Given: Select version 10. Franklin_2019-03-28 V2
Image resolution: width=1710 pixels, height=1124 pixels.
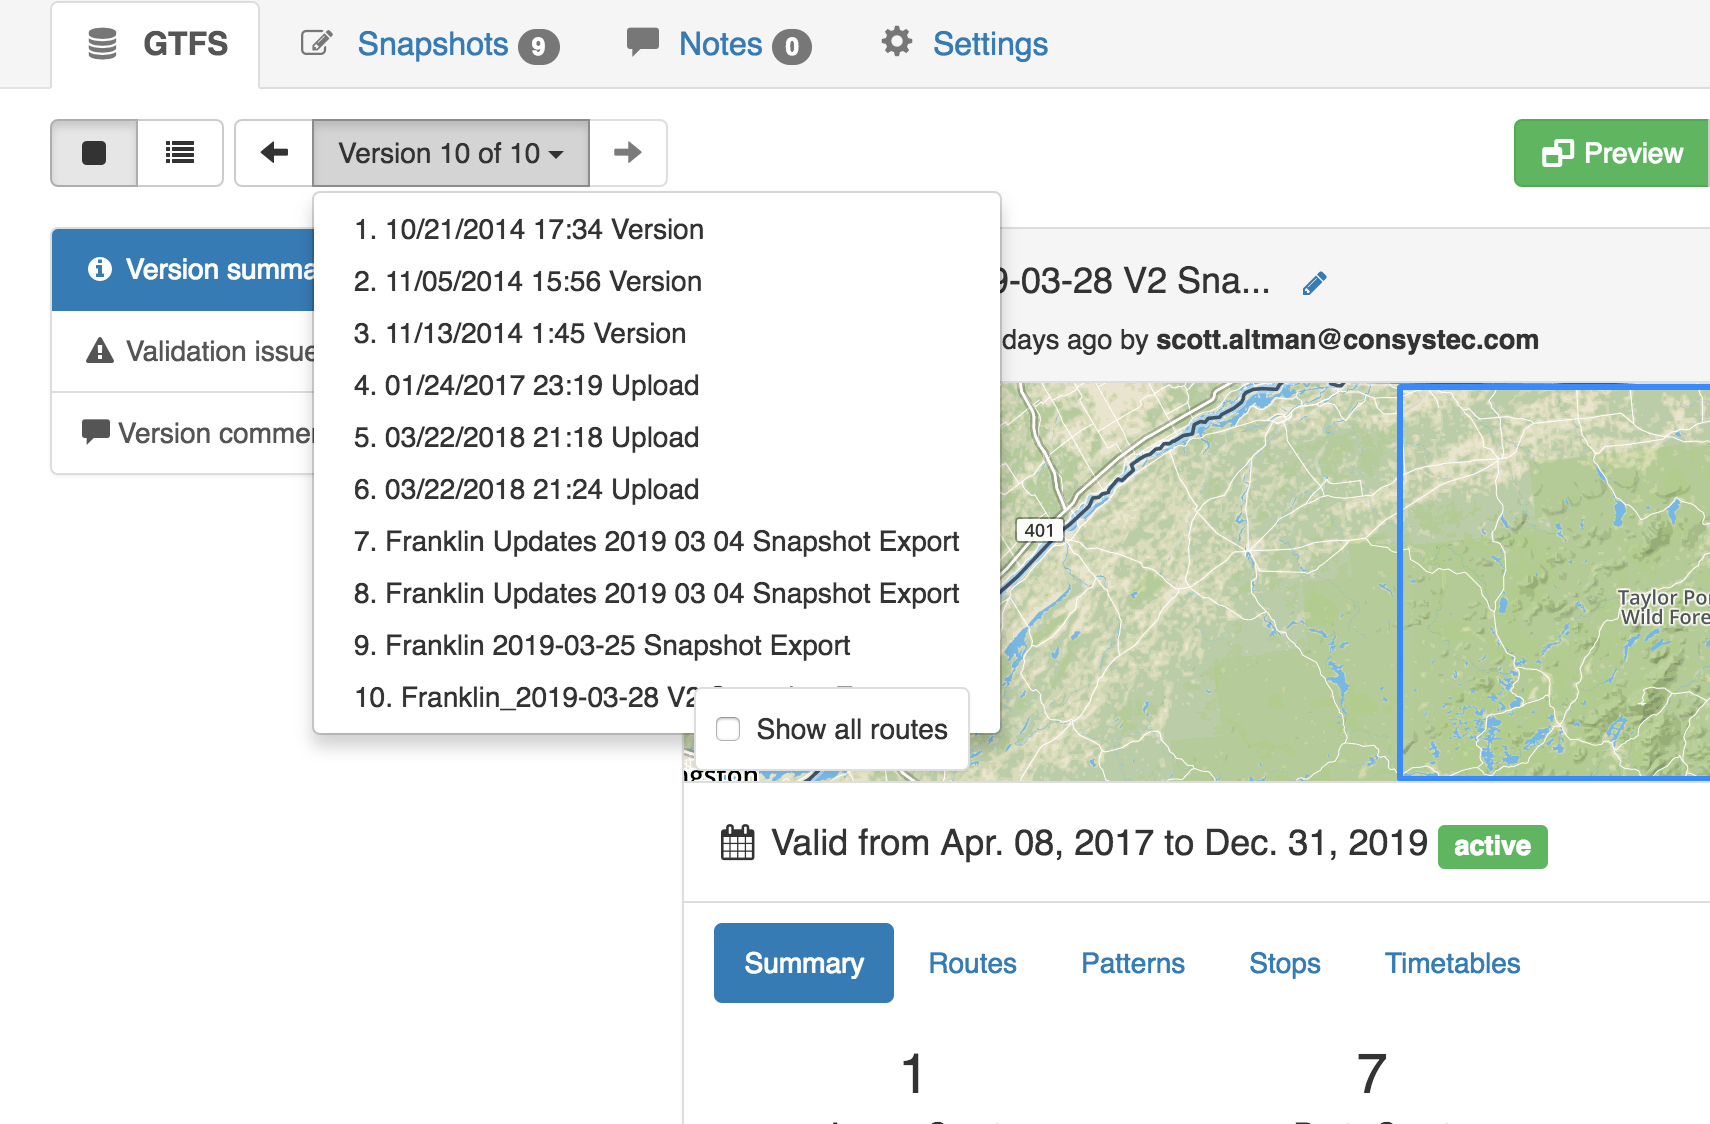Looking at the screenshot, I should coord(524,697).
